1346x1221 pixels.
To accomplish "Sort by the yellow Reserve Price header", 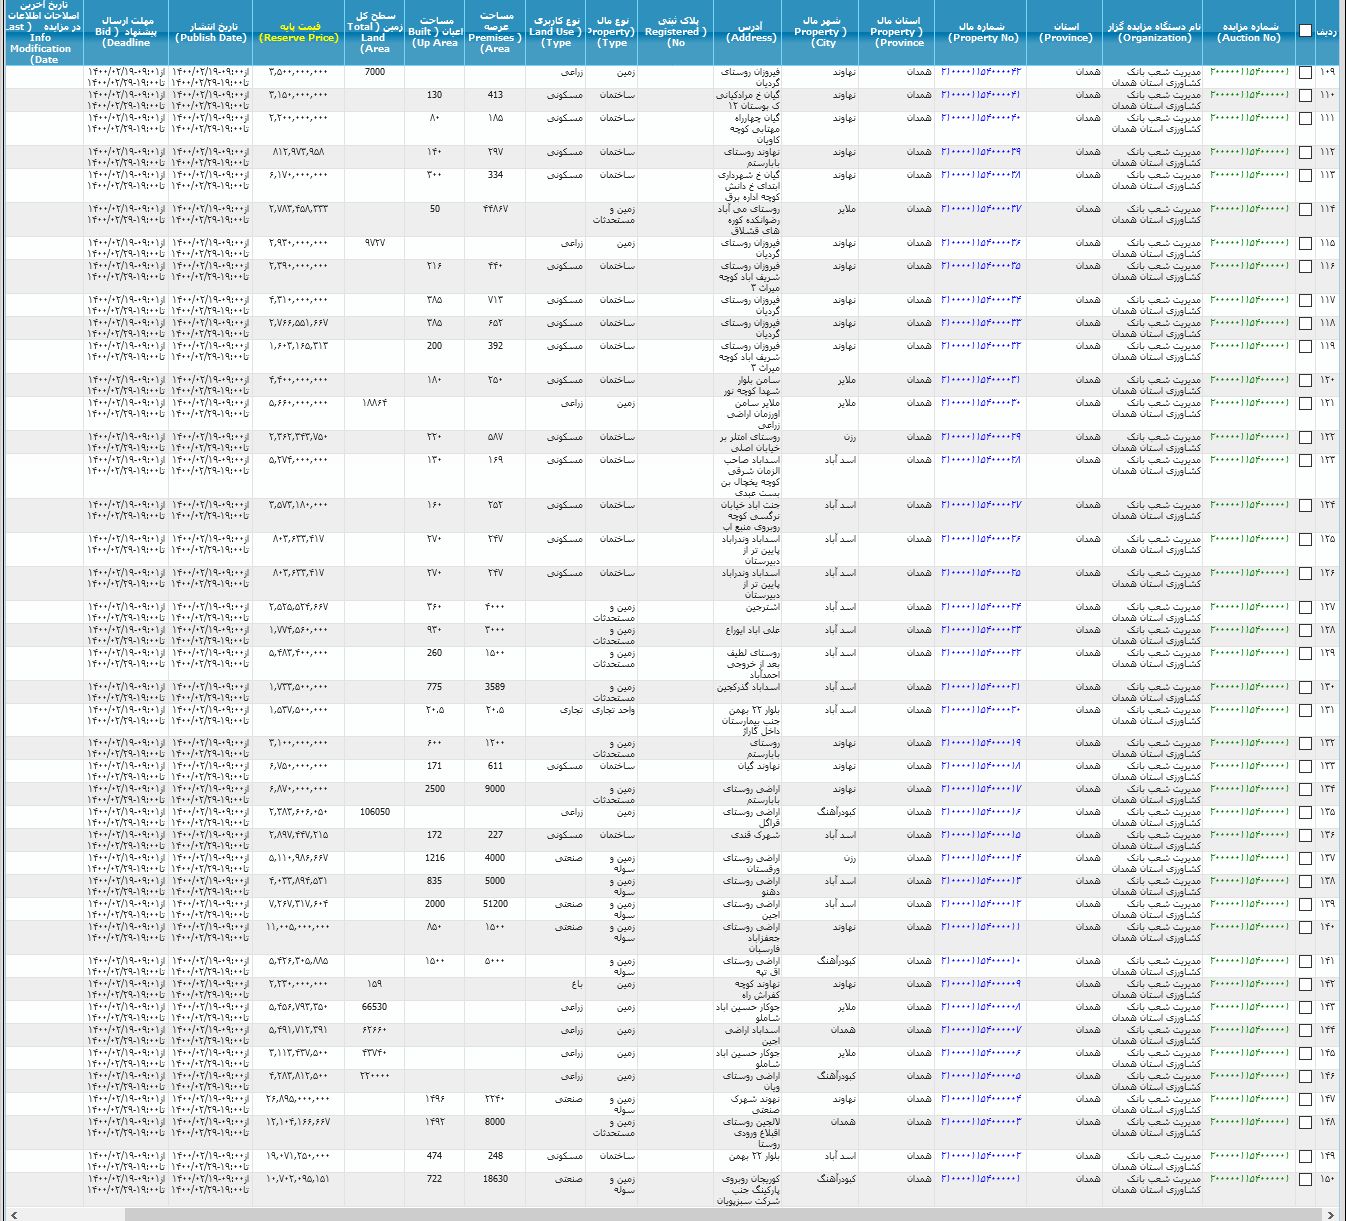I will pos(298,33).
